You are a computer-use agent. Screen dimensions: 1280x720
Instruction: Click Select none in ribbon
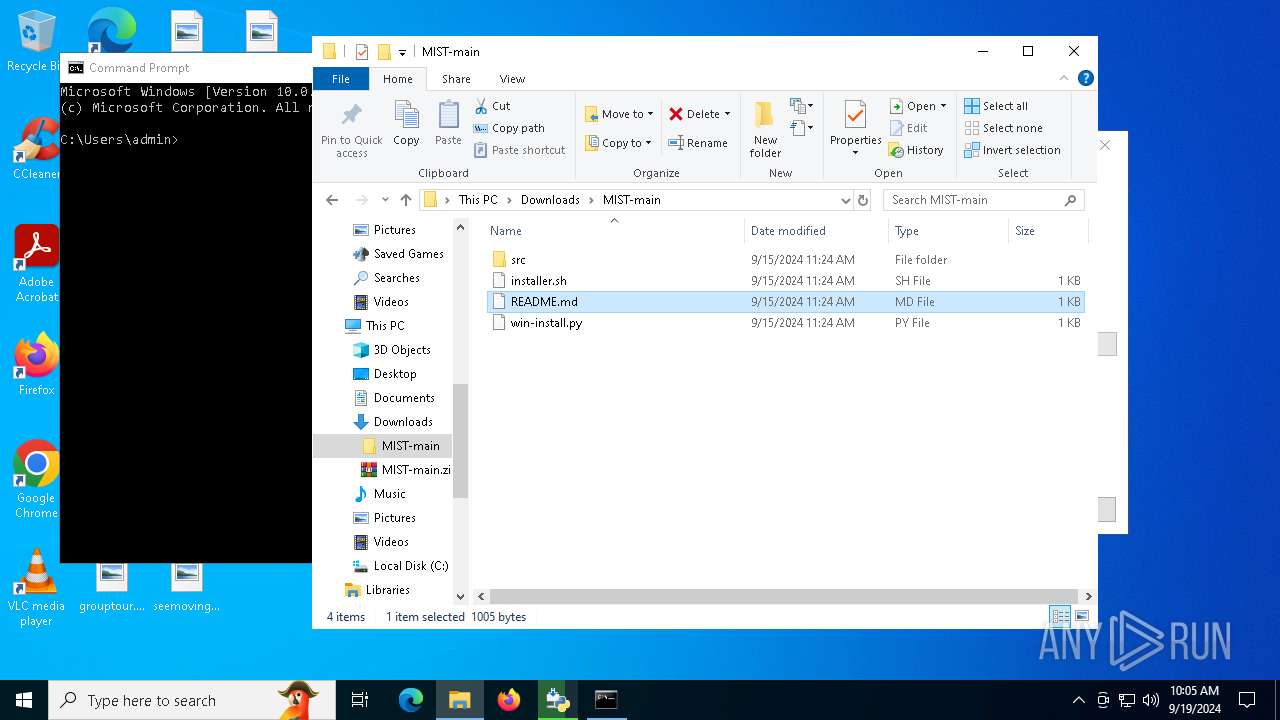pyautogui.click(x=1003, y=128)
